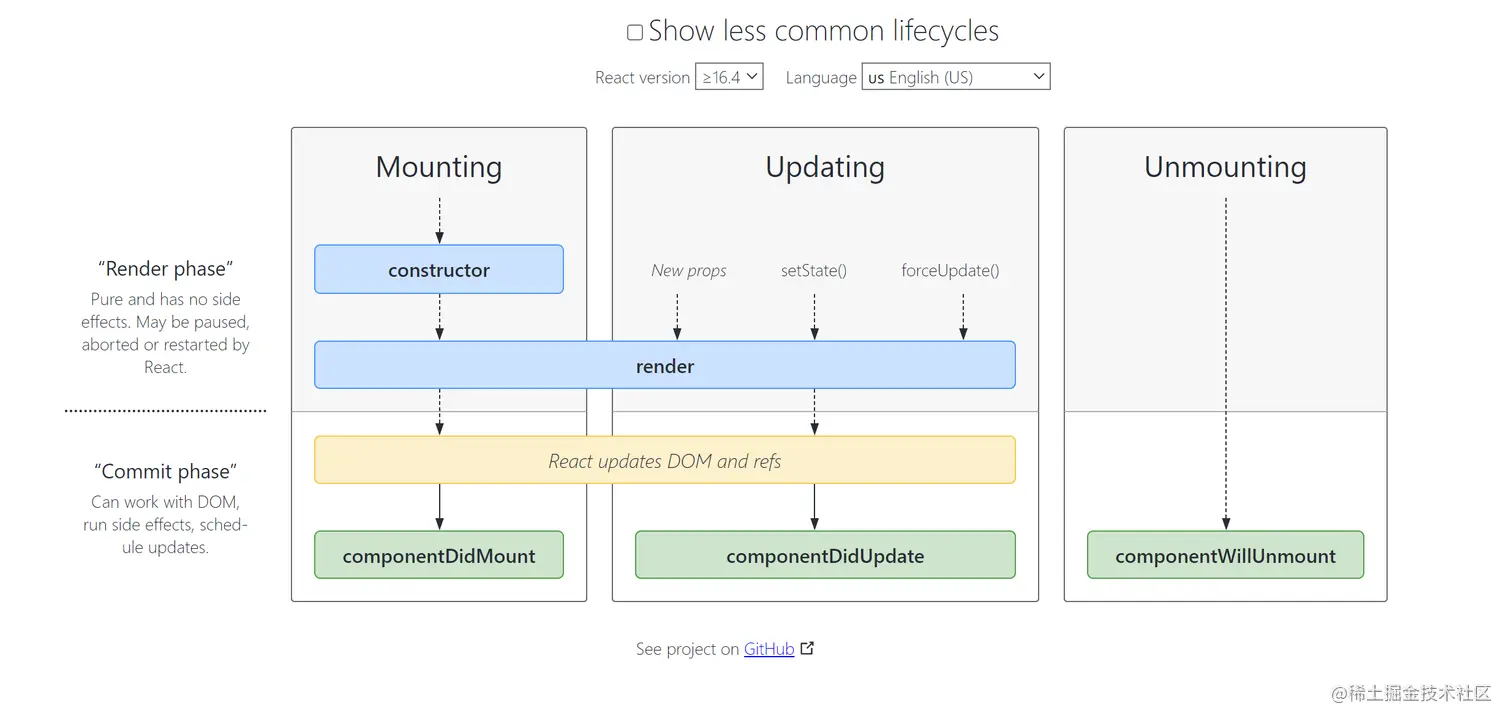
Task: Click the componentDidMount box
Action: 439,555
